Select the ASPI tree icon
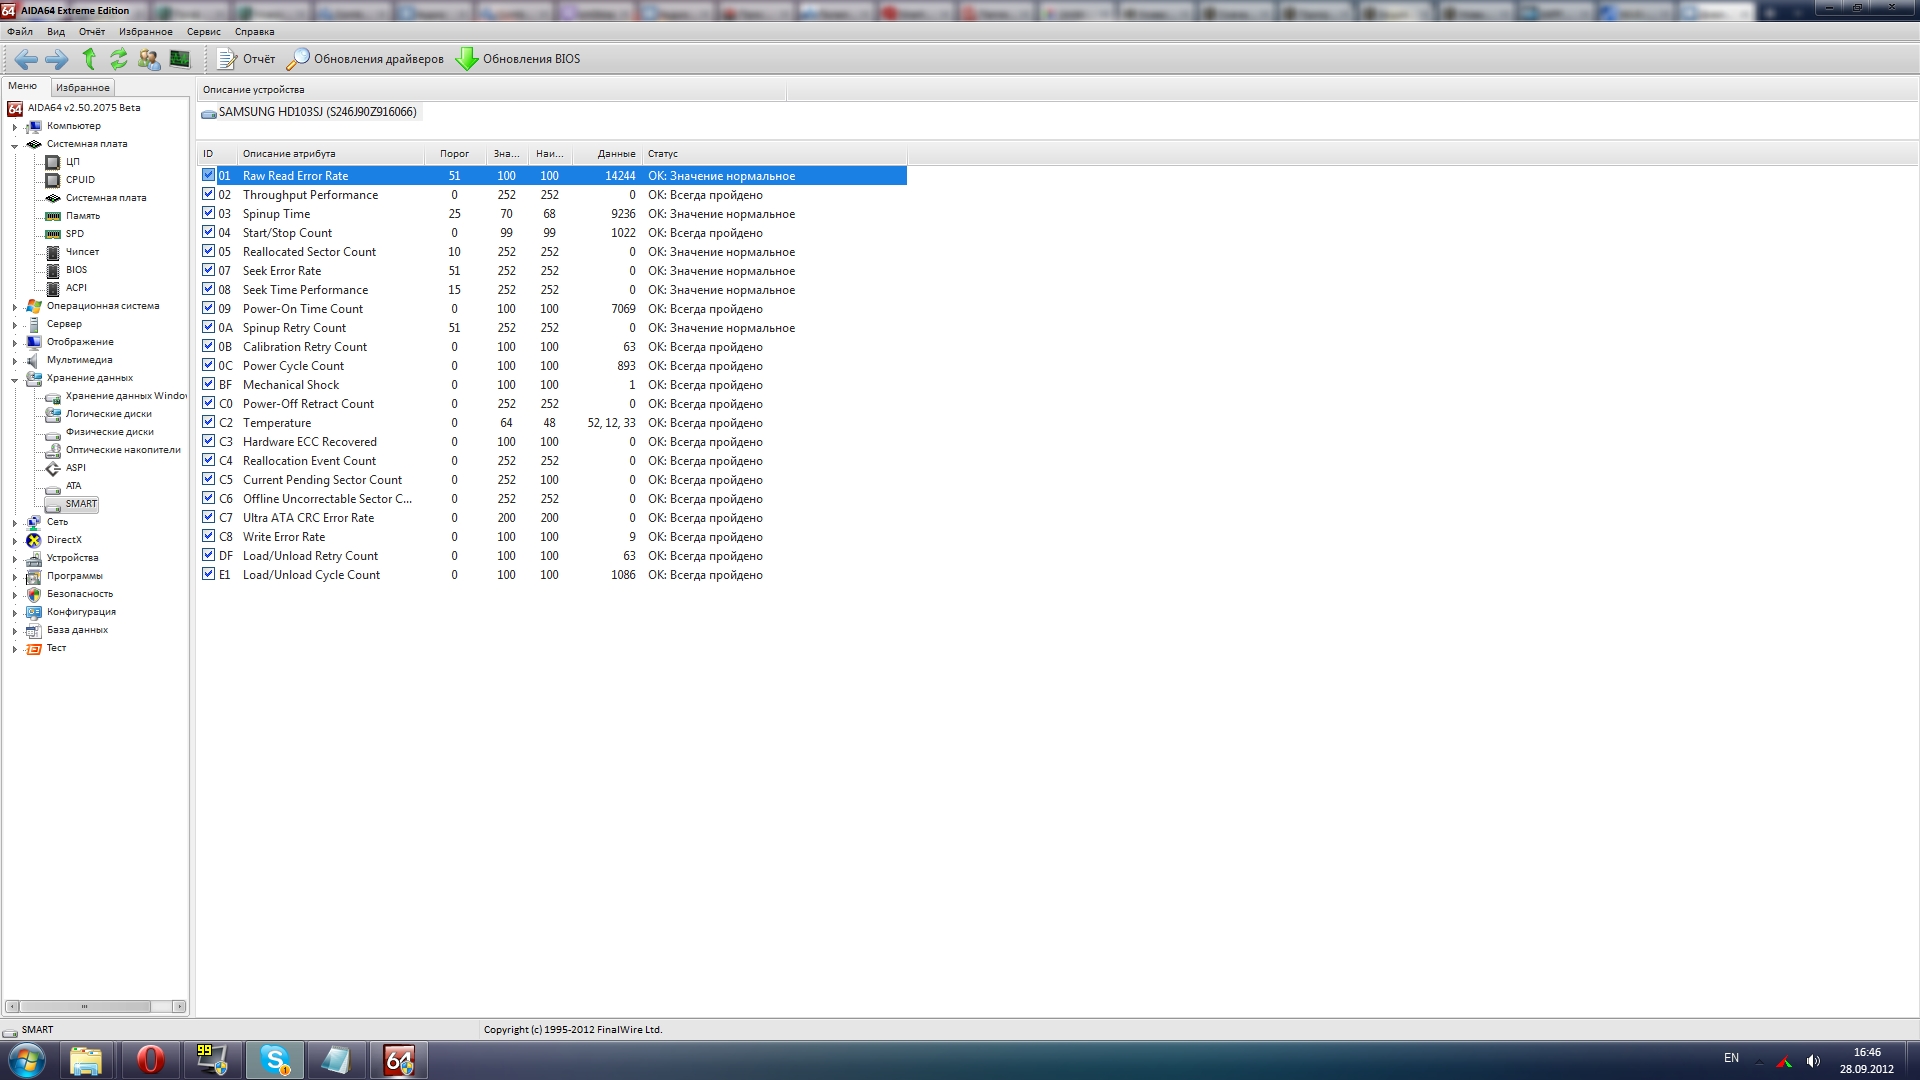This screenshot has width=1920, height=1080. click(x=53, y=468)
